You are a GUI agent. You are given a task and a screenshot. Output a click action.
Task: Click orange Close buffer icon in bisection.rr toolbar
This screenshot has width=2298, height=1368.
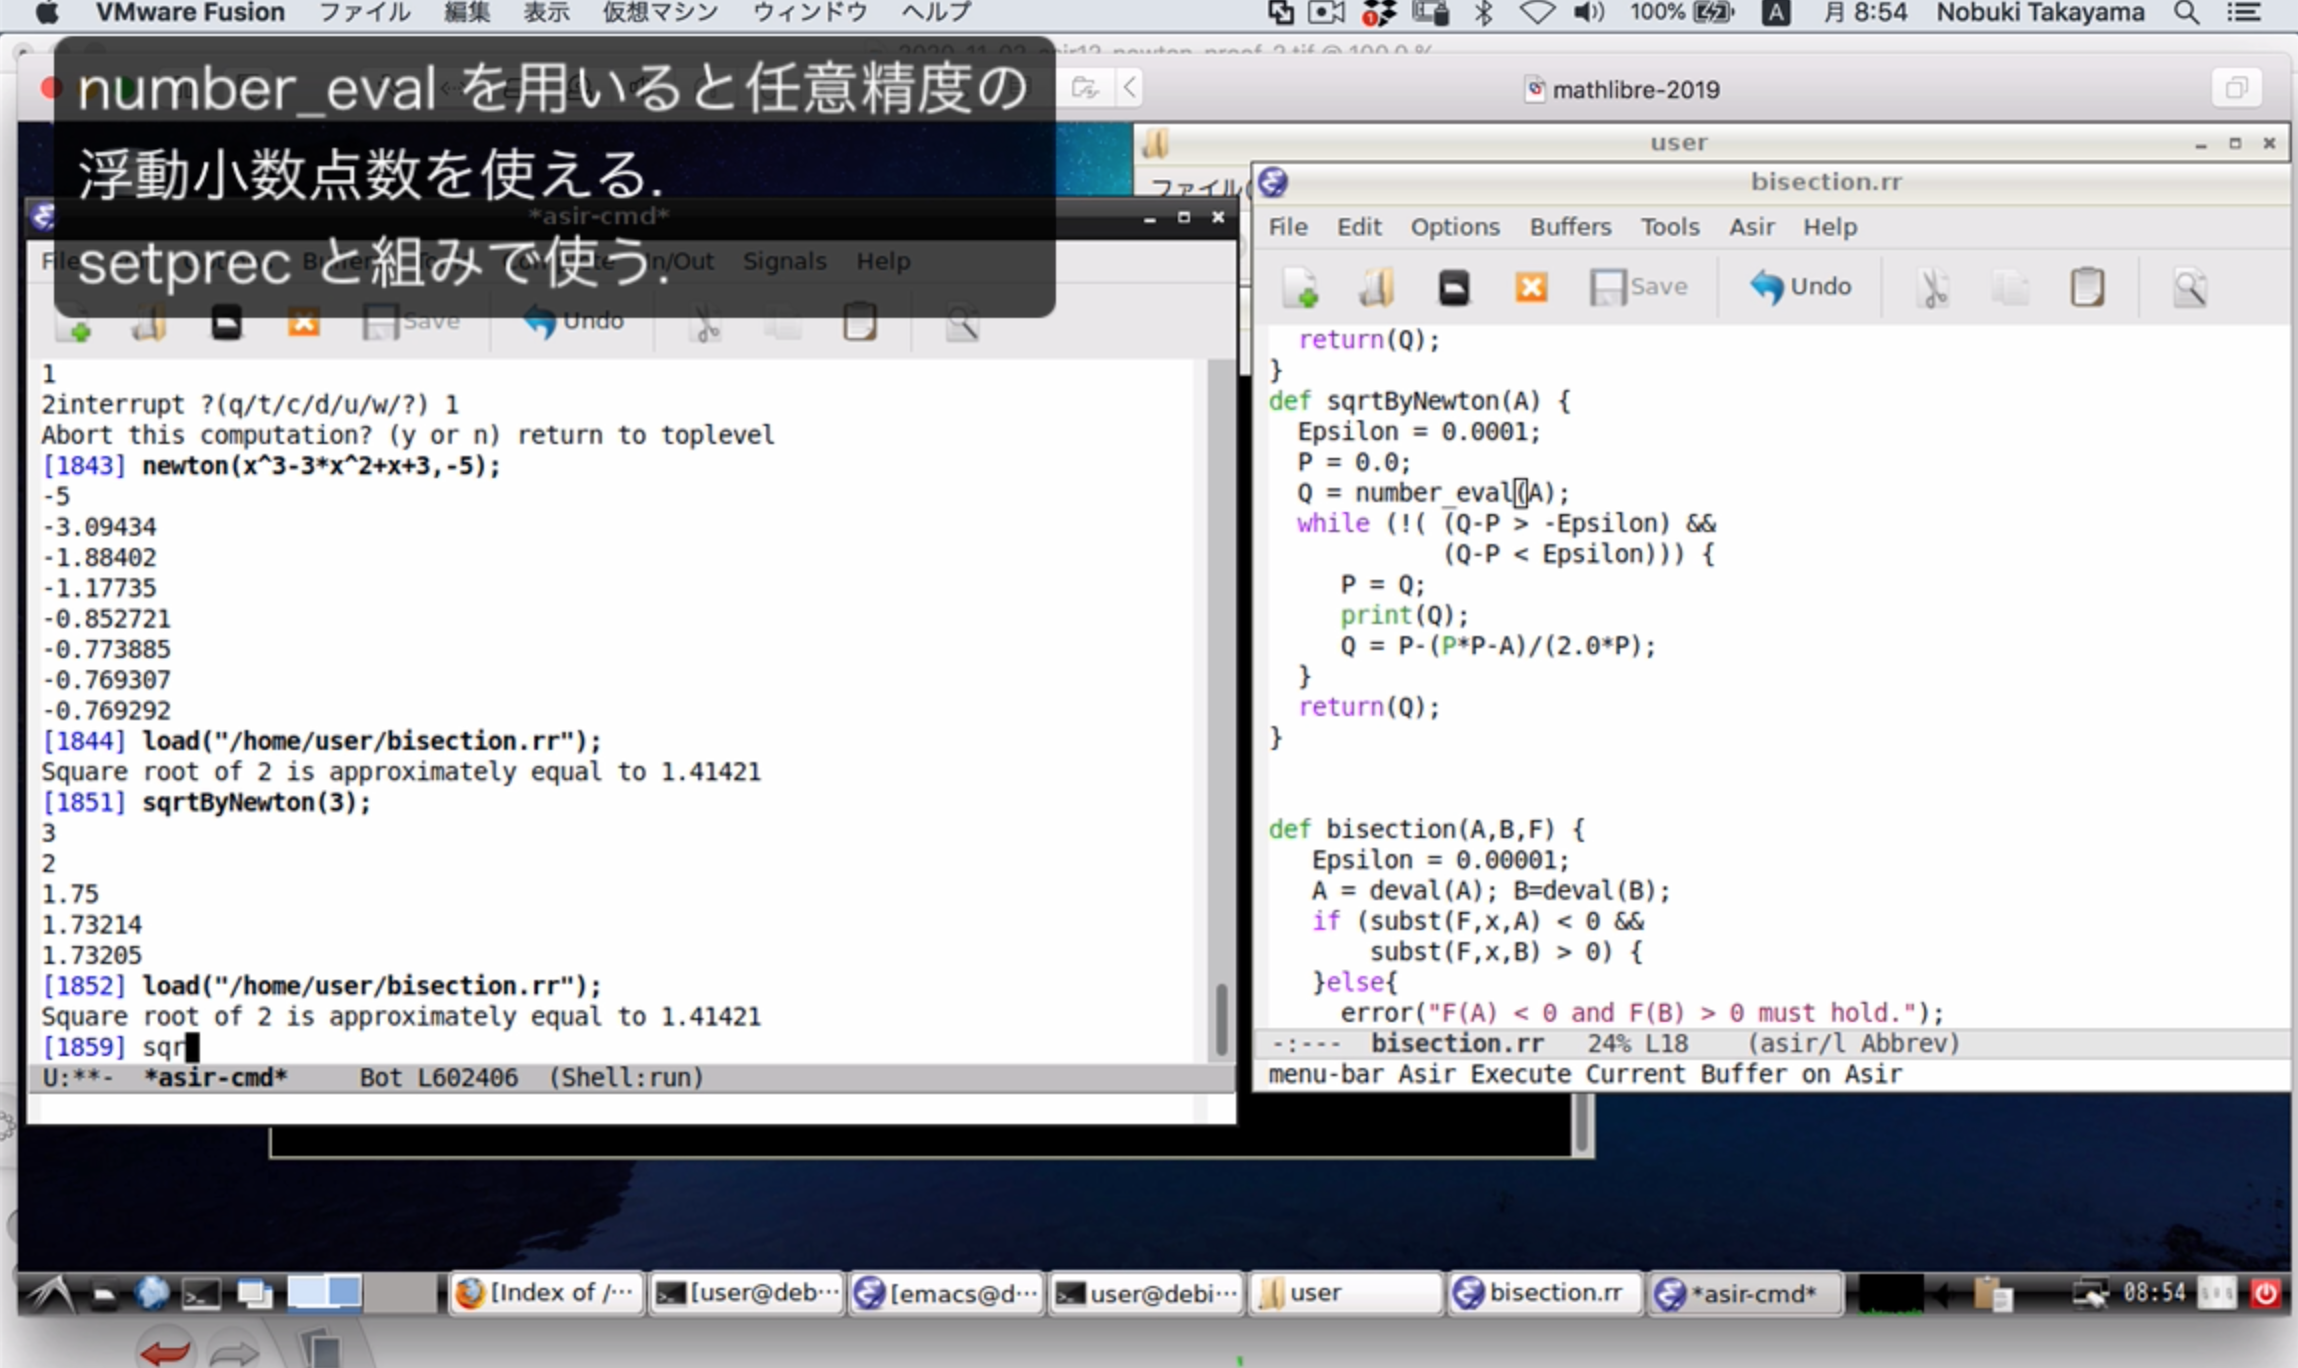tap(1531, 288)
